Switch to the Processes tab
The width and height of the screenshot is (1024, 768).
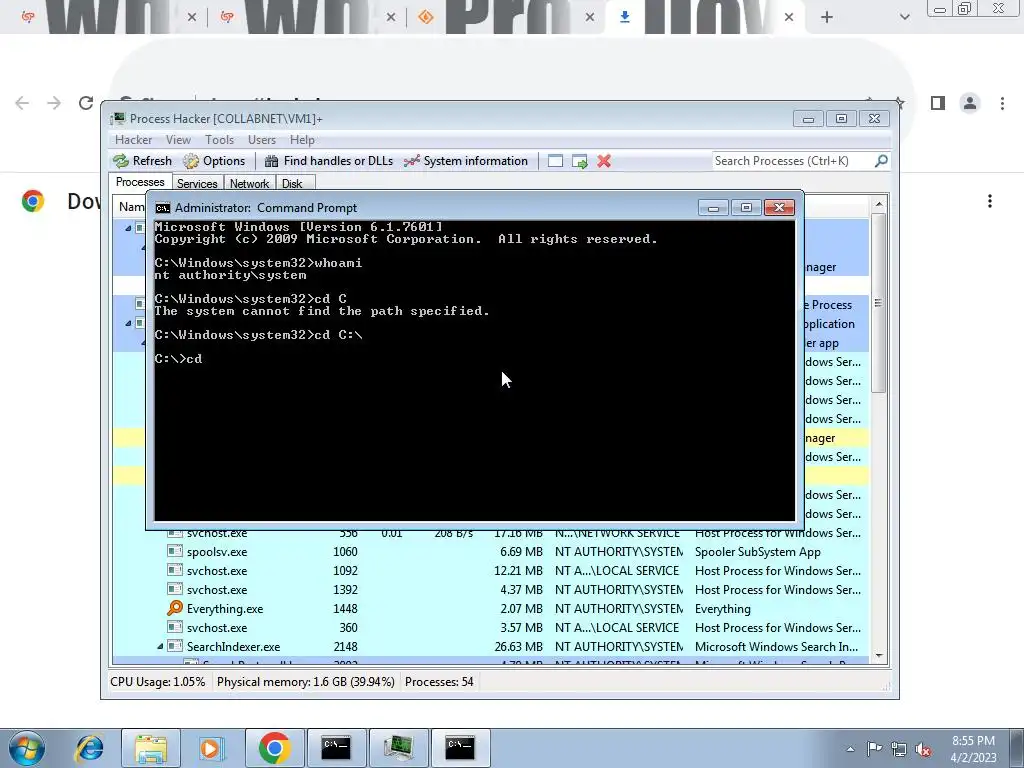pyautogui.click(x=140, y=182)
